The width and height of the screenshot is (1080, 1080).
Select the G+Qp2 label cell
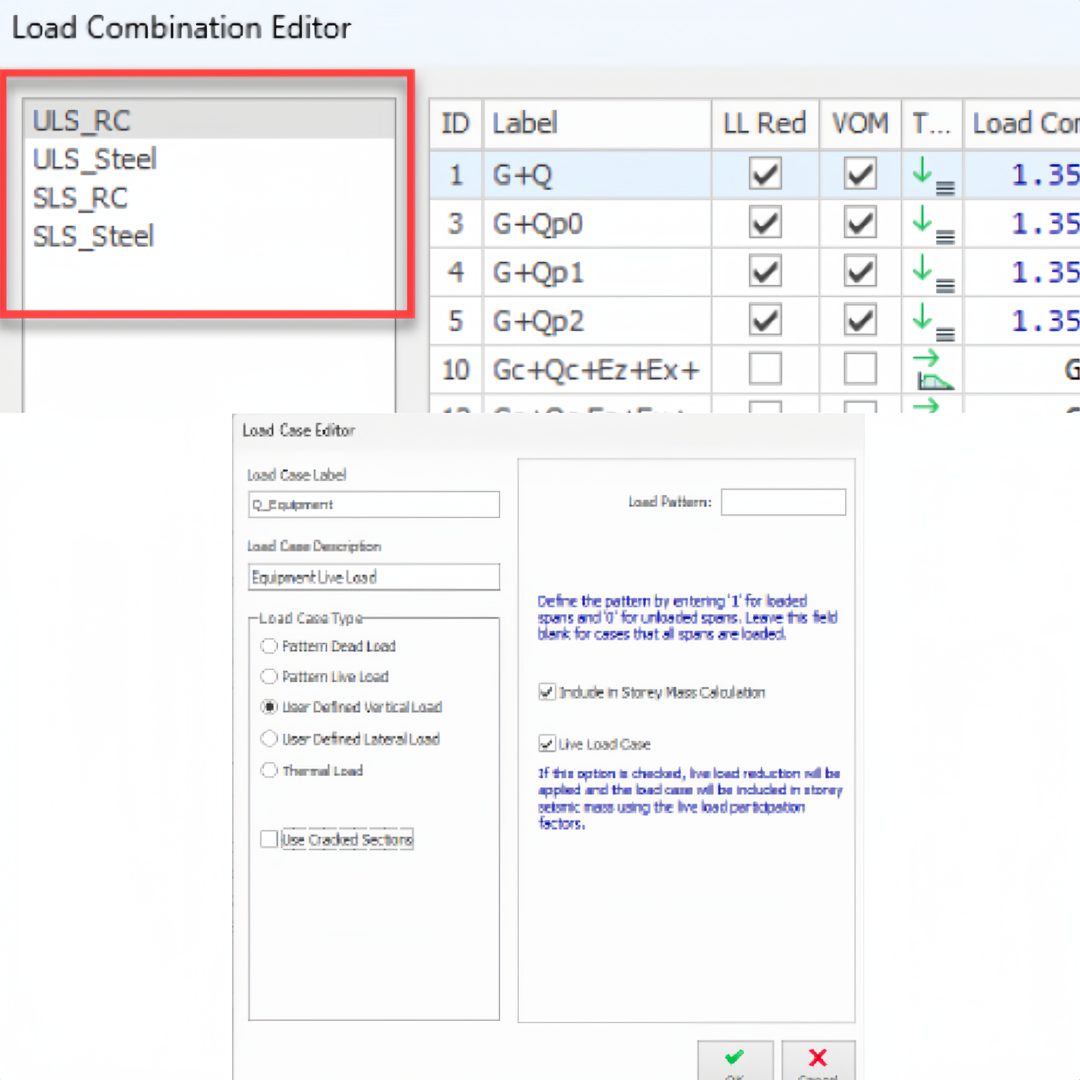pos(596,321)
